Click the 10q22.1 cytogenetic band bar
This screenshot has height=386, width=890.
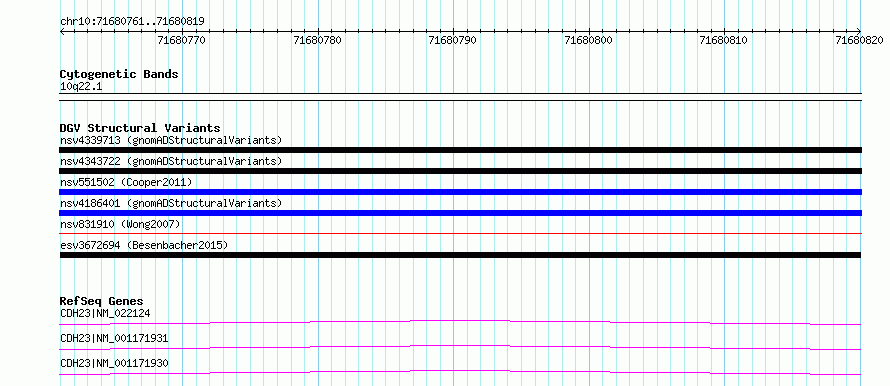tap(460, 97)
